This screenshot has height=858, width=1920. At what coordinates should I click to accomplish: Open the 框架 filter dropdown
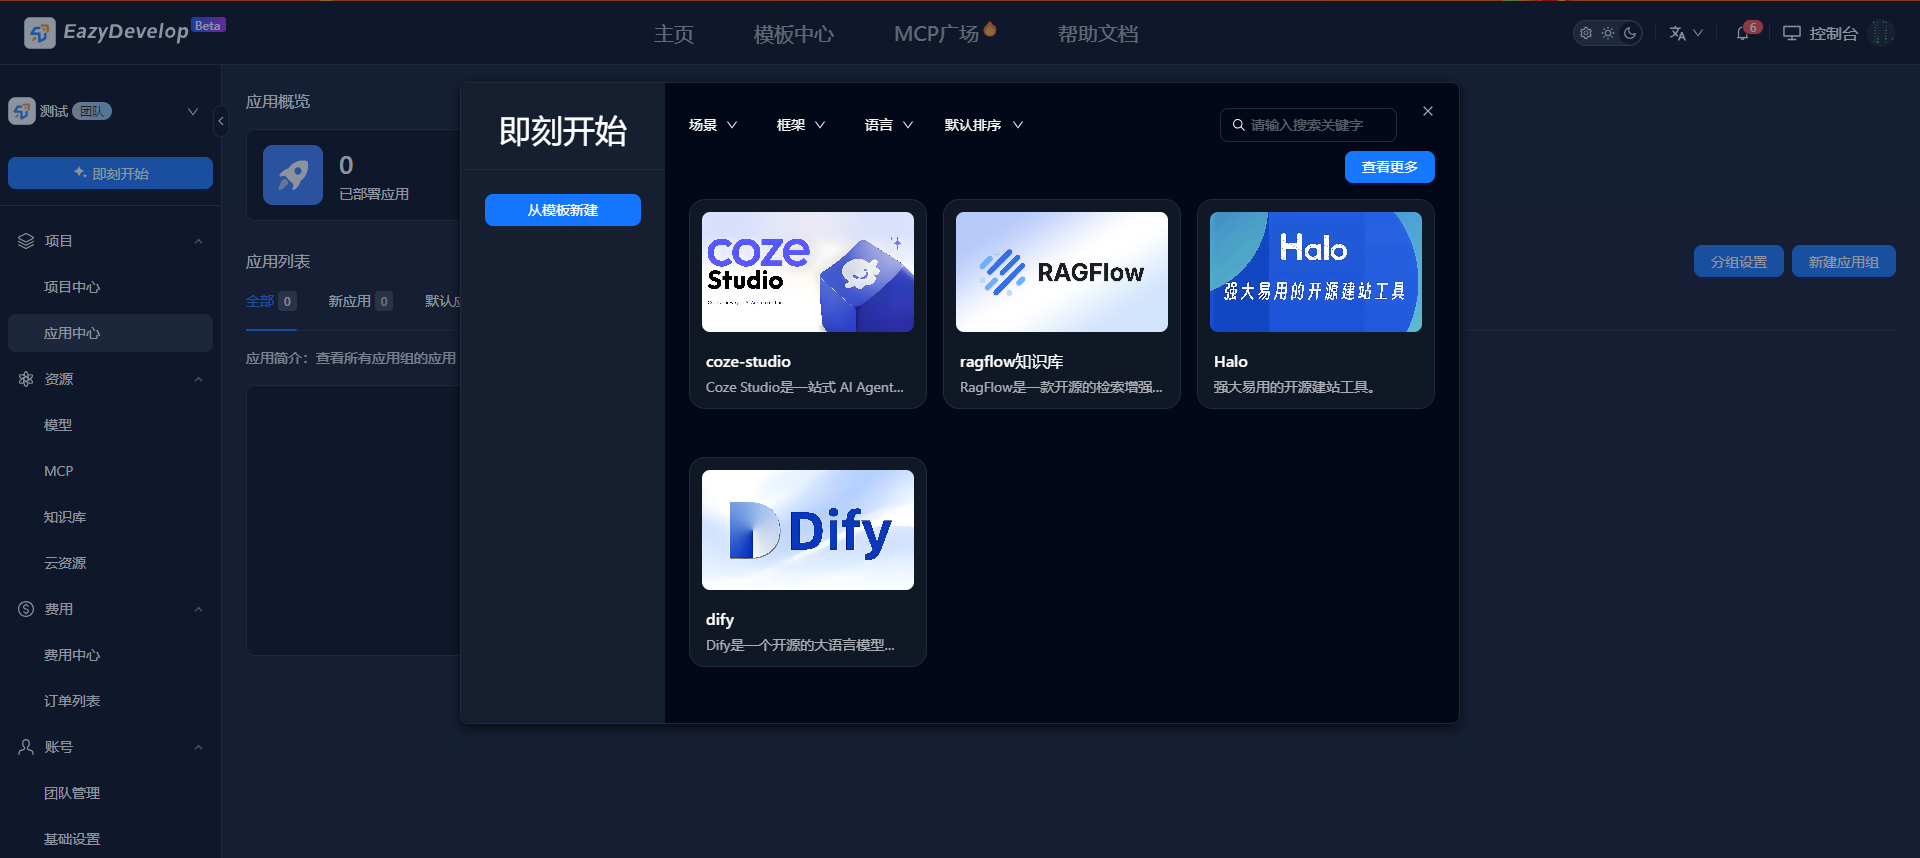(x=801, y=125)
